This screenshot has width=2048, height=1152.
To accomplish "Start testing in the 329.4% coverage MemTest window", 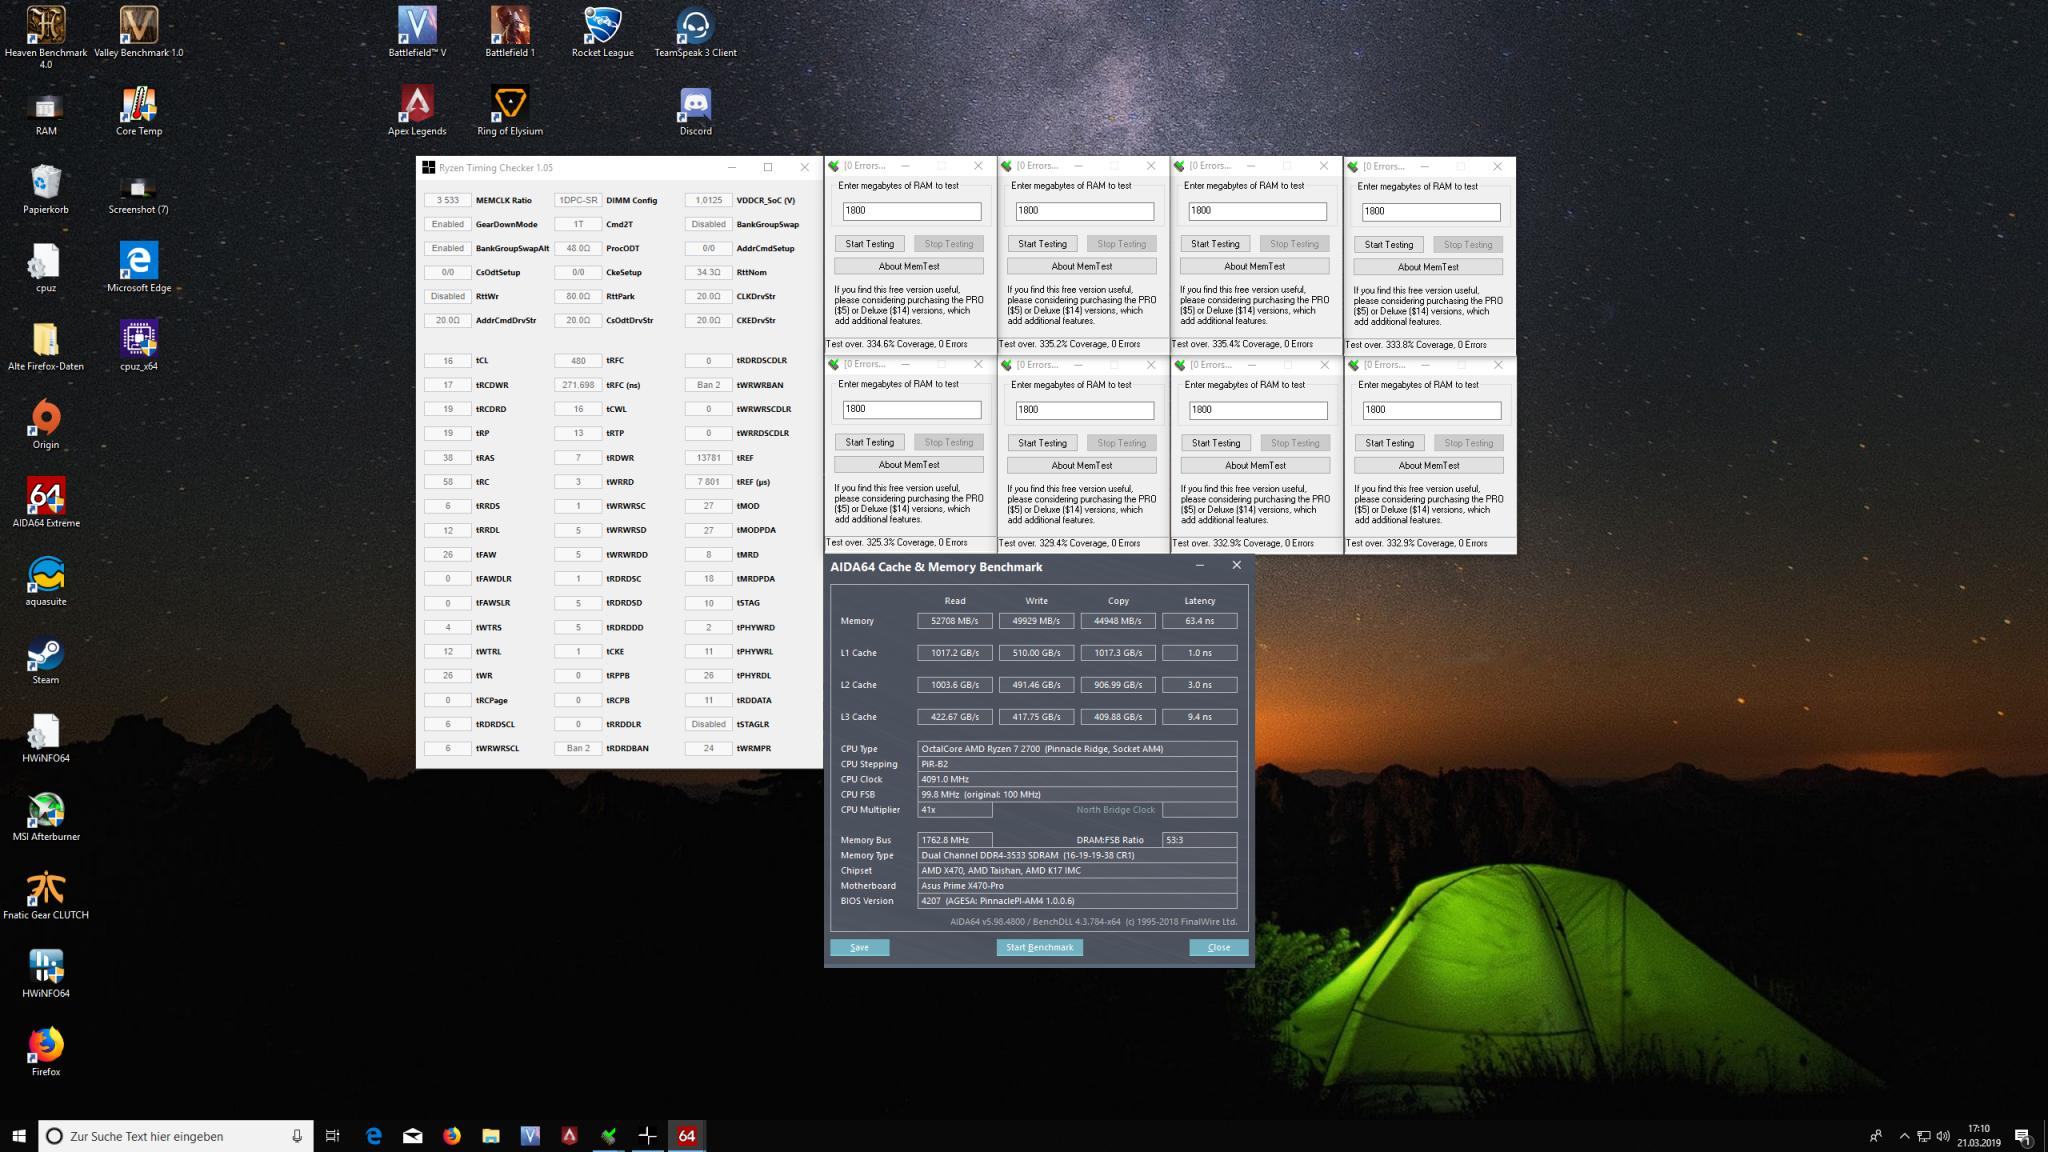I will [1042, 443].
